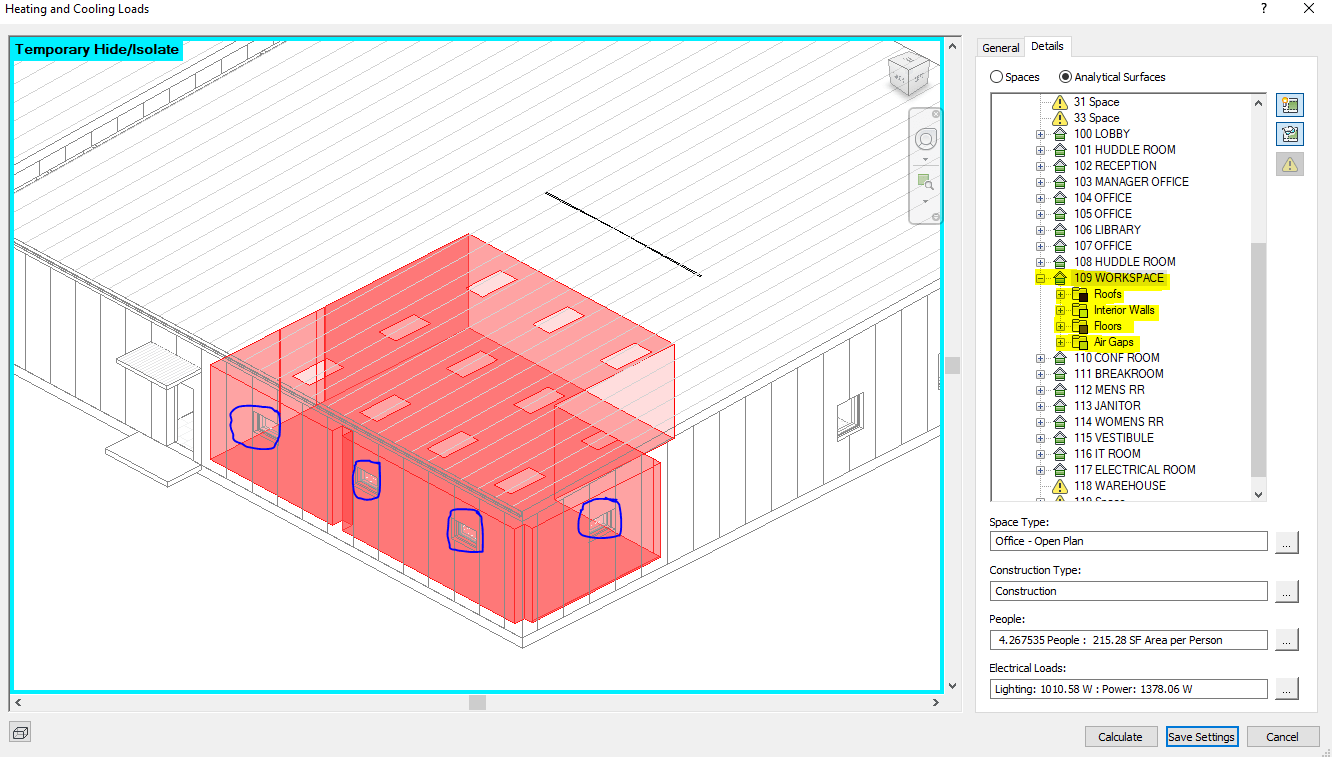Close the navigation bar in the preview
This screenshot has width=1332, height=757.
pos(936,115)
